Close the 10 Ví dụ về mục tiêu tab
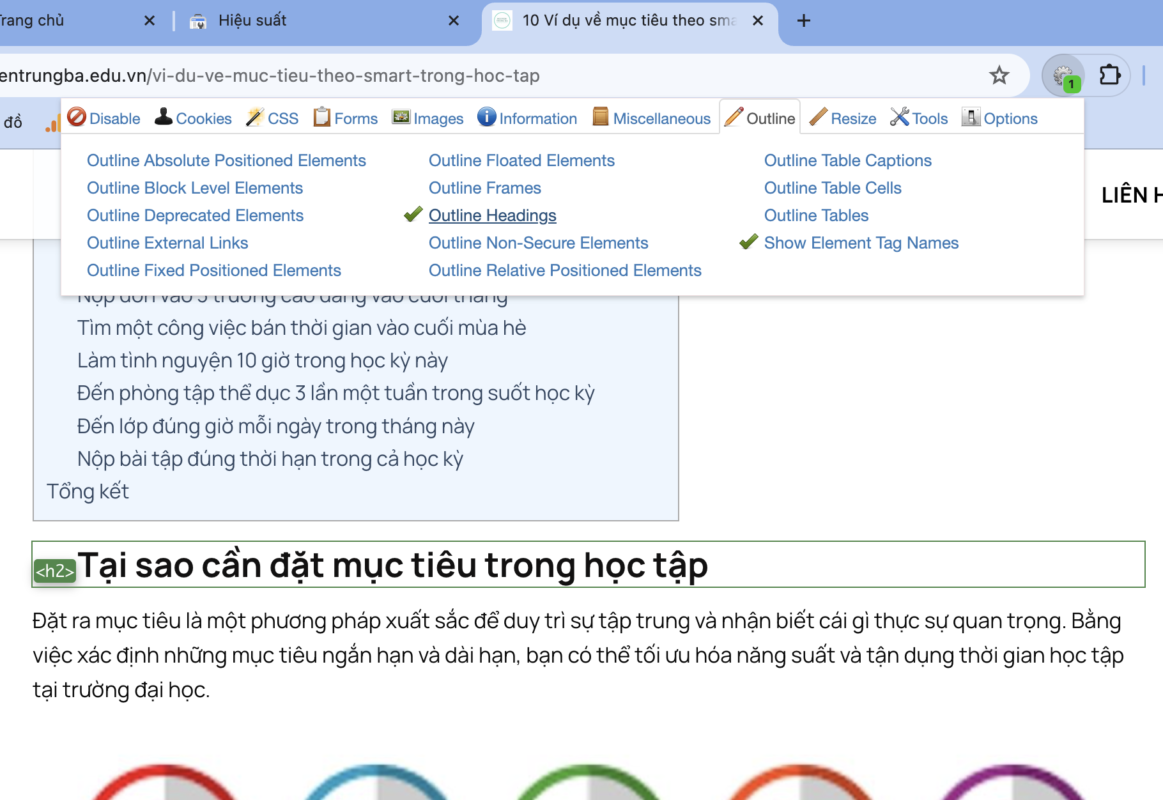Screen dimensions: 1163x800 tap(757, 21)
